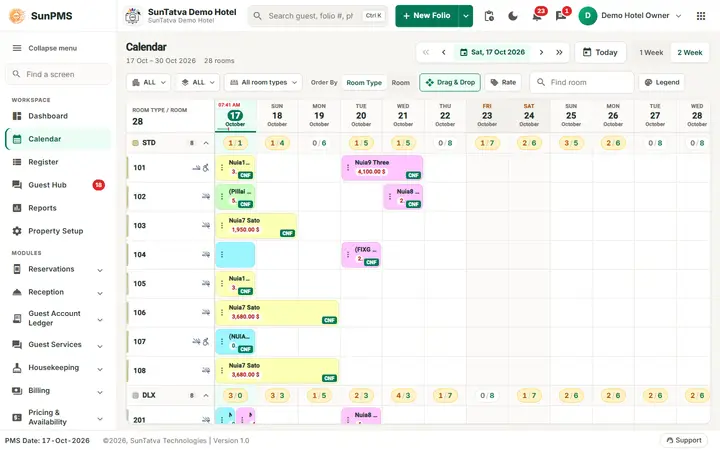Click the SunTatva Demo Hotel logo
Screen dimensions: 720x450
133,16
